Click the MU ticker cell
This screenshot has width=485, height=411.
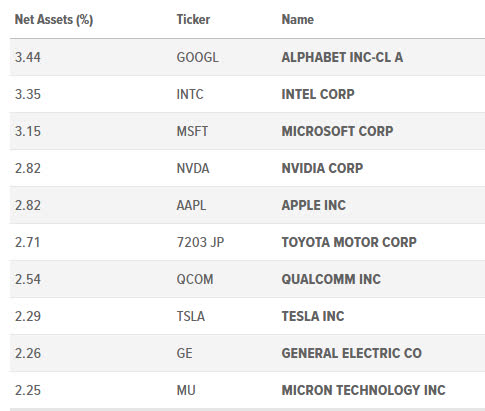coord(186,390)
